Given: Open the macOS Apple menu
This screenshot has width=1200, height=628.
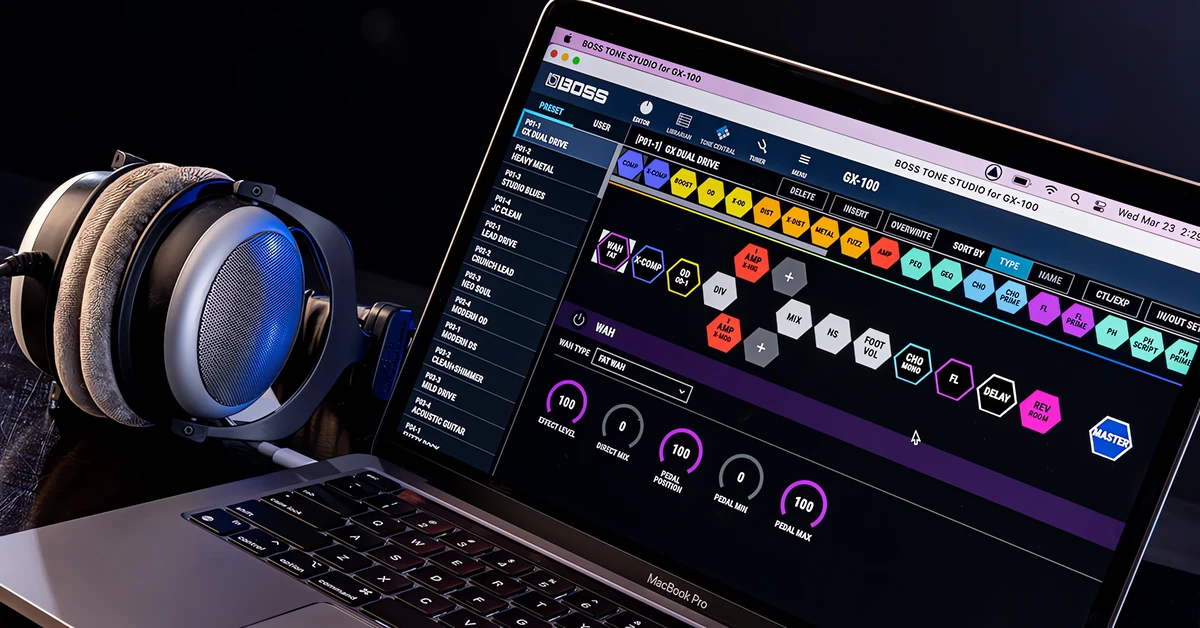Looking at the screenshot, I should point(567,39).
